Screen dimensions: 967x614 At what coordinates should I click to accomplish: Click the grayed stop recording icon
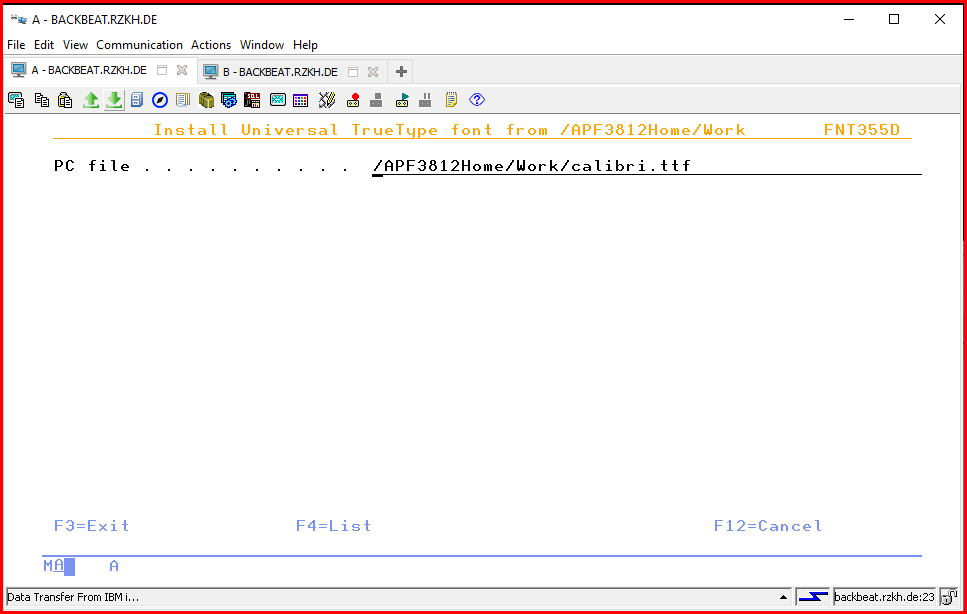pos(377,100)
